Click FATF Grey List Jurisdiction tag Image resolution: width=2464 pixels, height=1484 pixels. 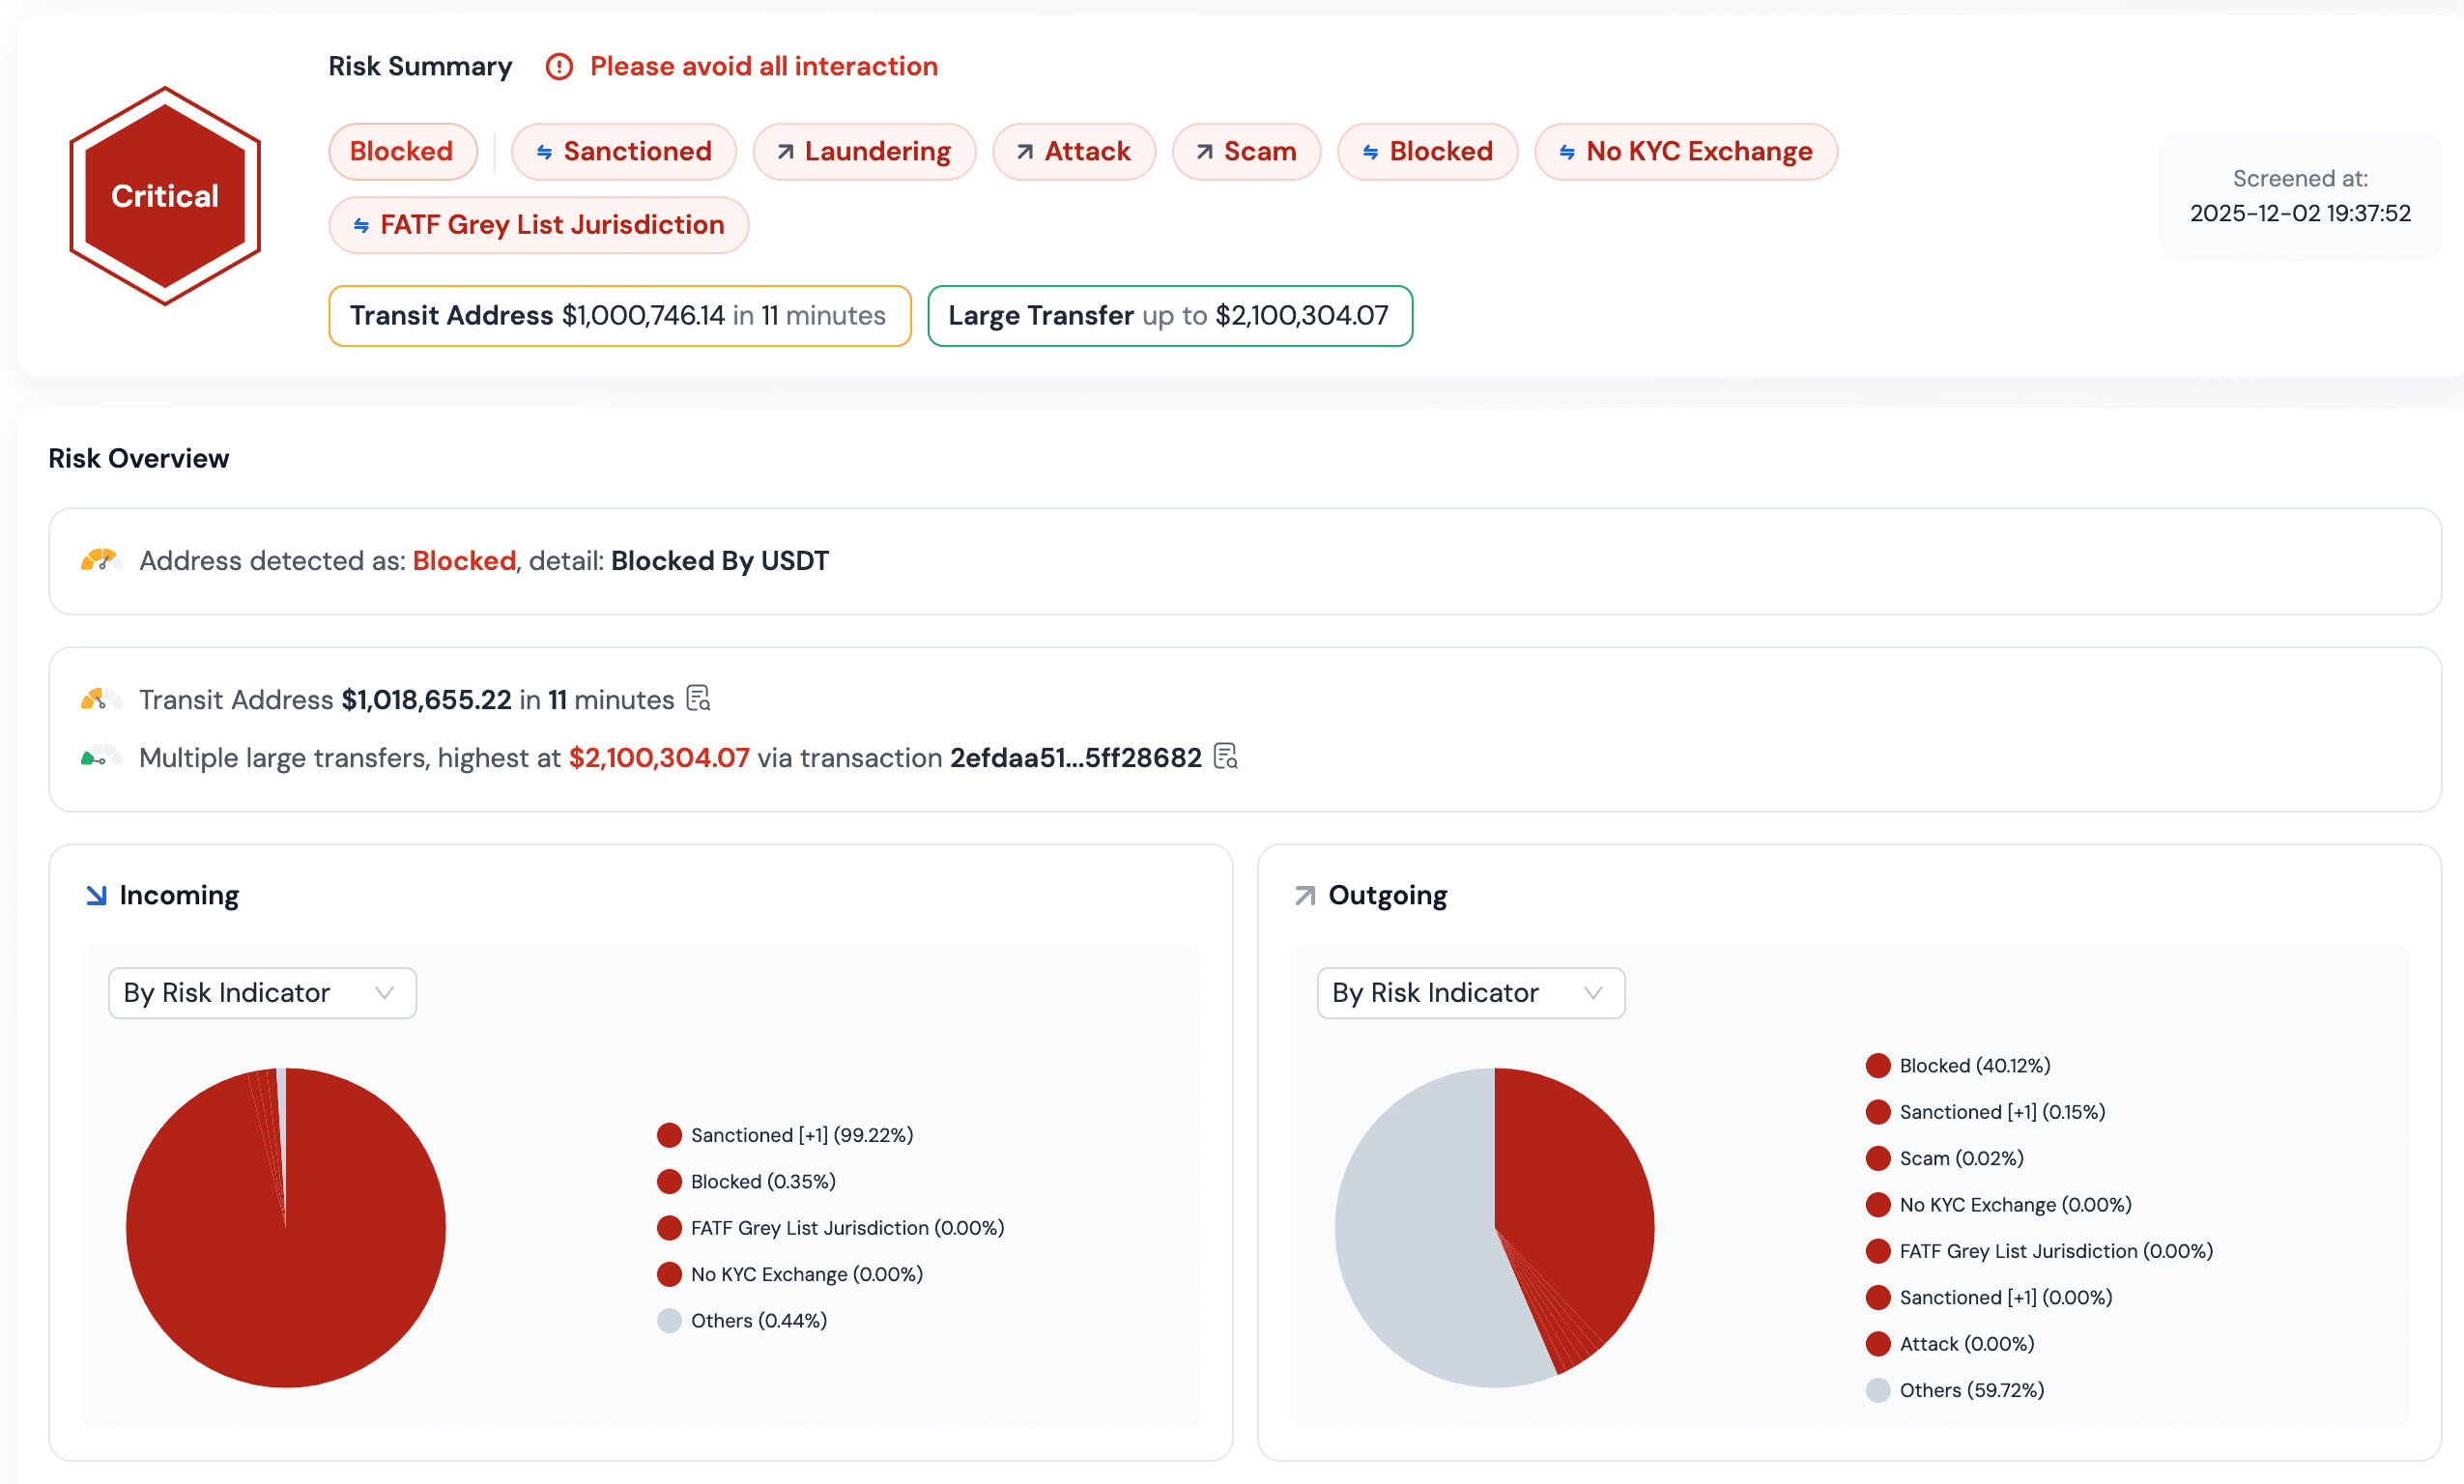[x=539, y=225]
